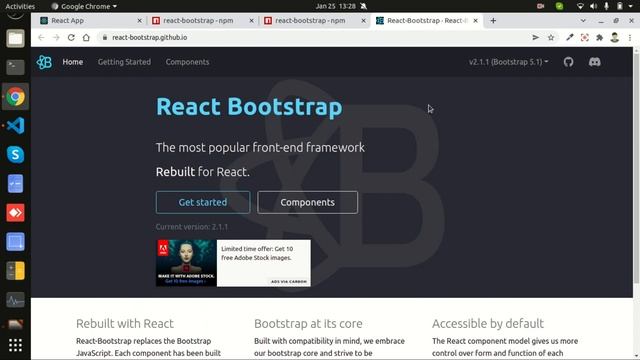
Task: Click the 'Accessible by default' heading
Action: coord(488,324)
